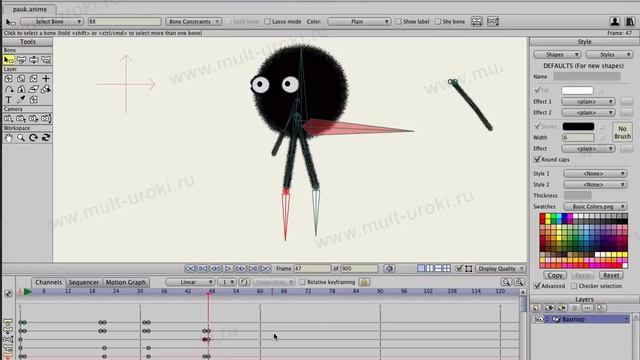Toggle the checkbox beside Display Quality

pyautogui.click(x=459, y=268)
